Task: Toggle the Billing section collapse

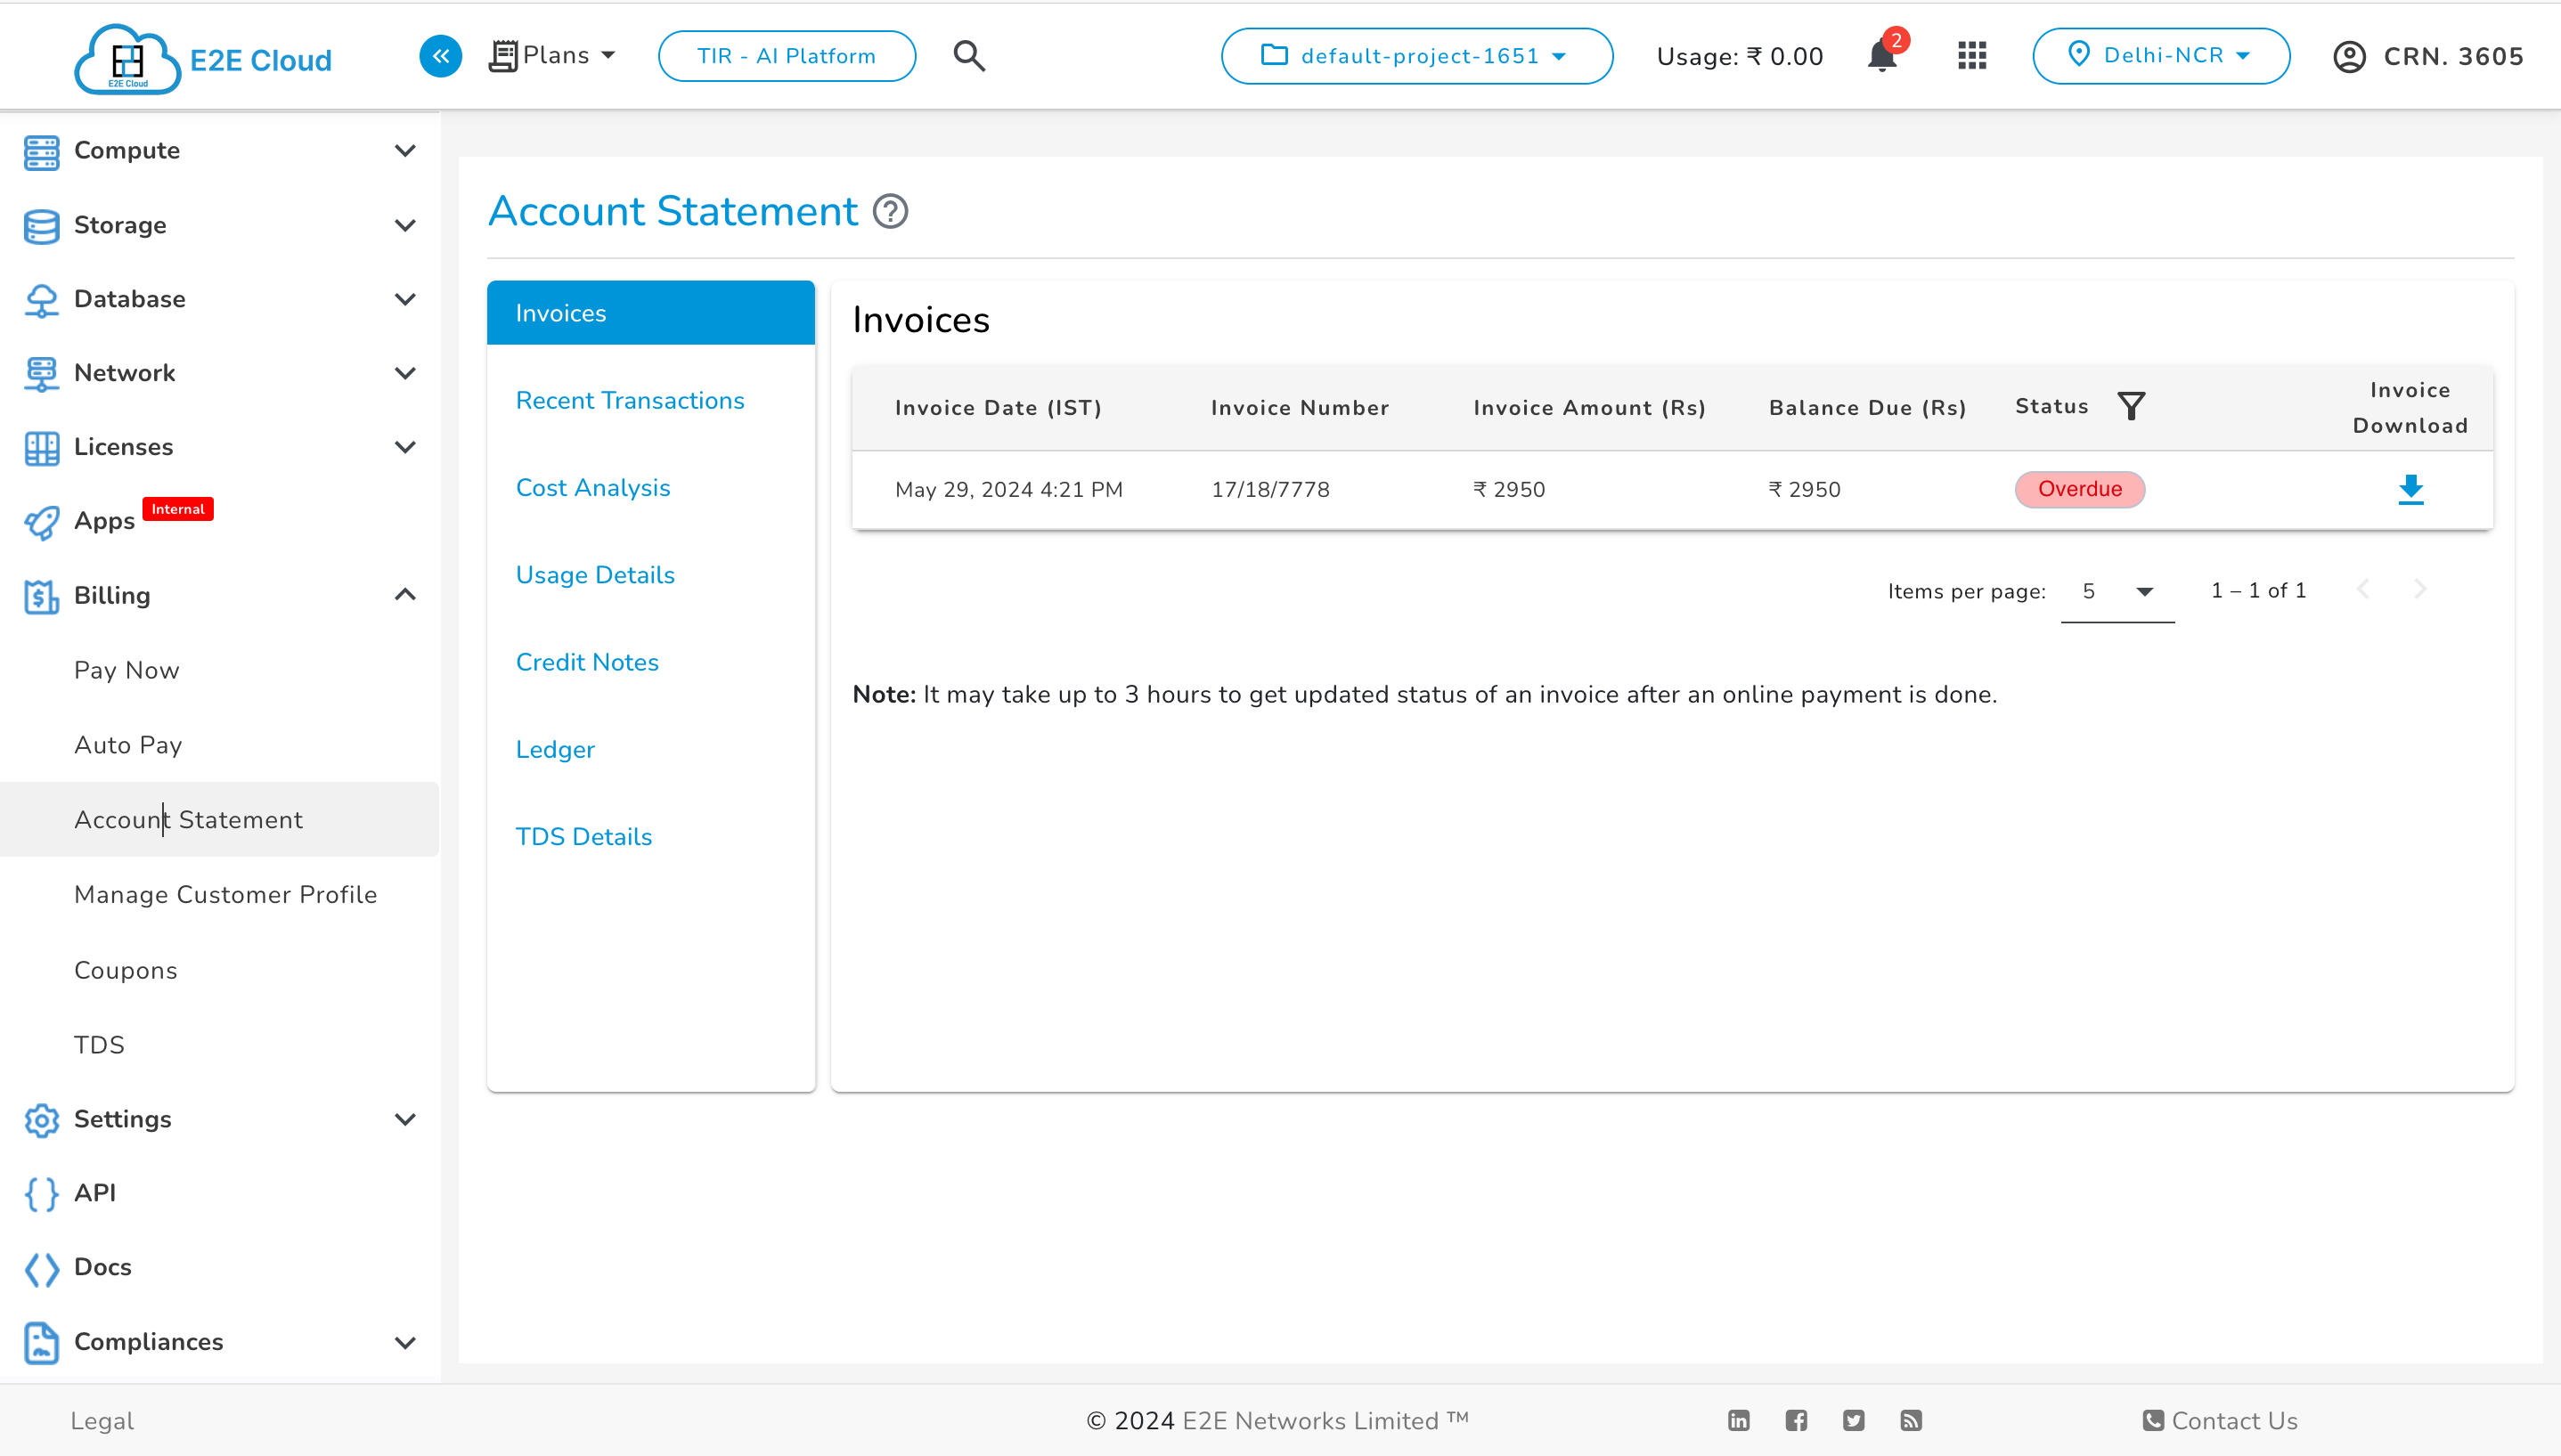Action: pos(404,594)
